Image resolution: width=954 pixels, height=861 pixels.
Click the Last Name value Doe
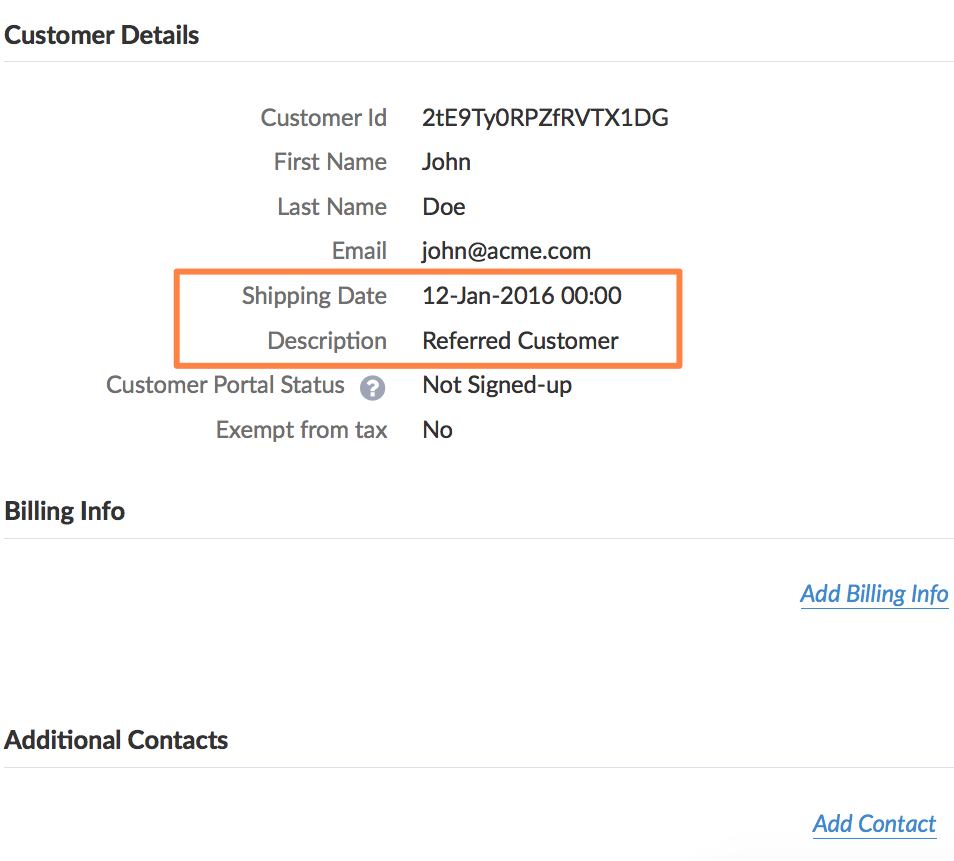[x=444, y=207]
